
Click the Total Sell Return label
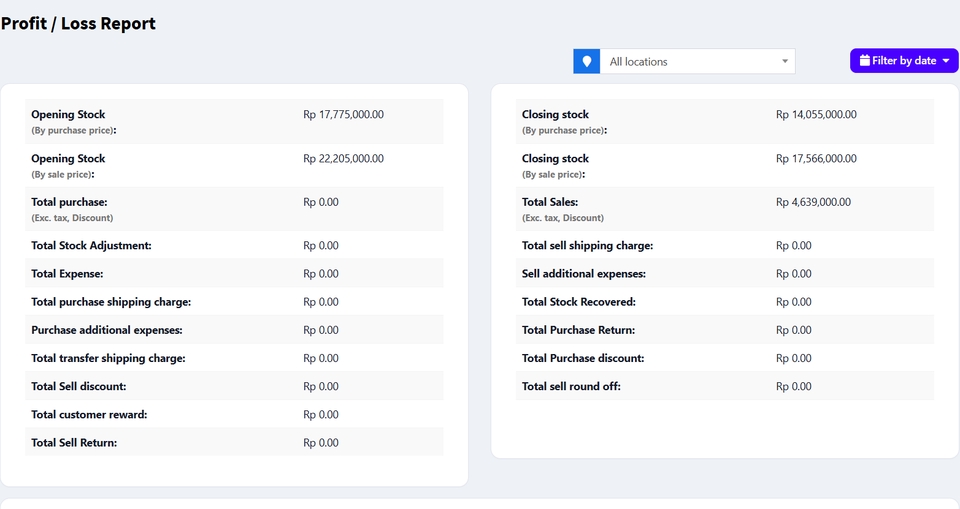point(74,443)
